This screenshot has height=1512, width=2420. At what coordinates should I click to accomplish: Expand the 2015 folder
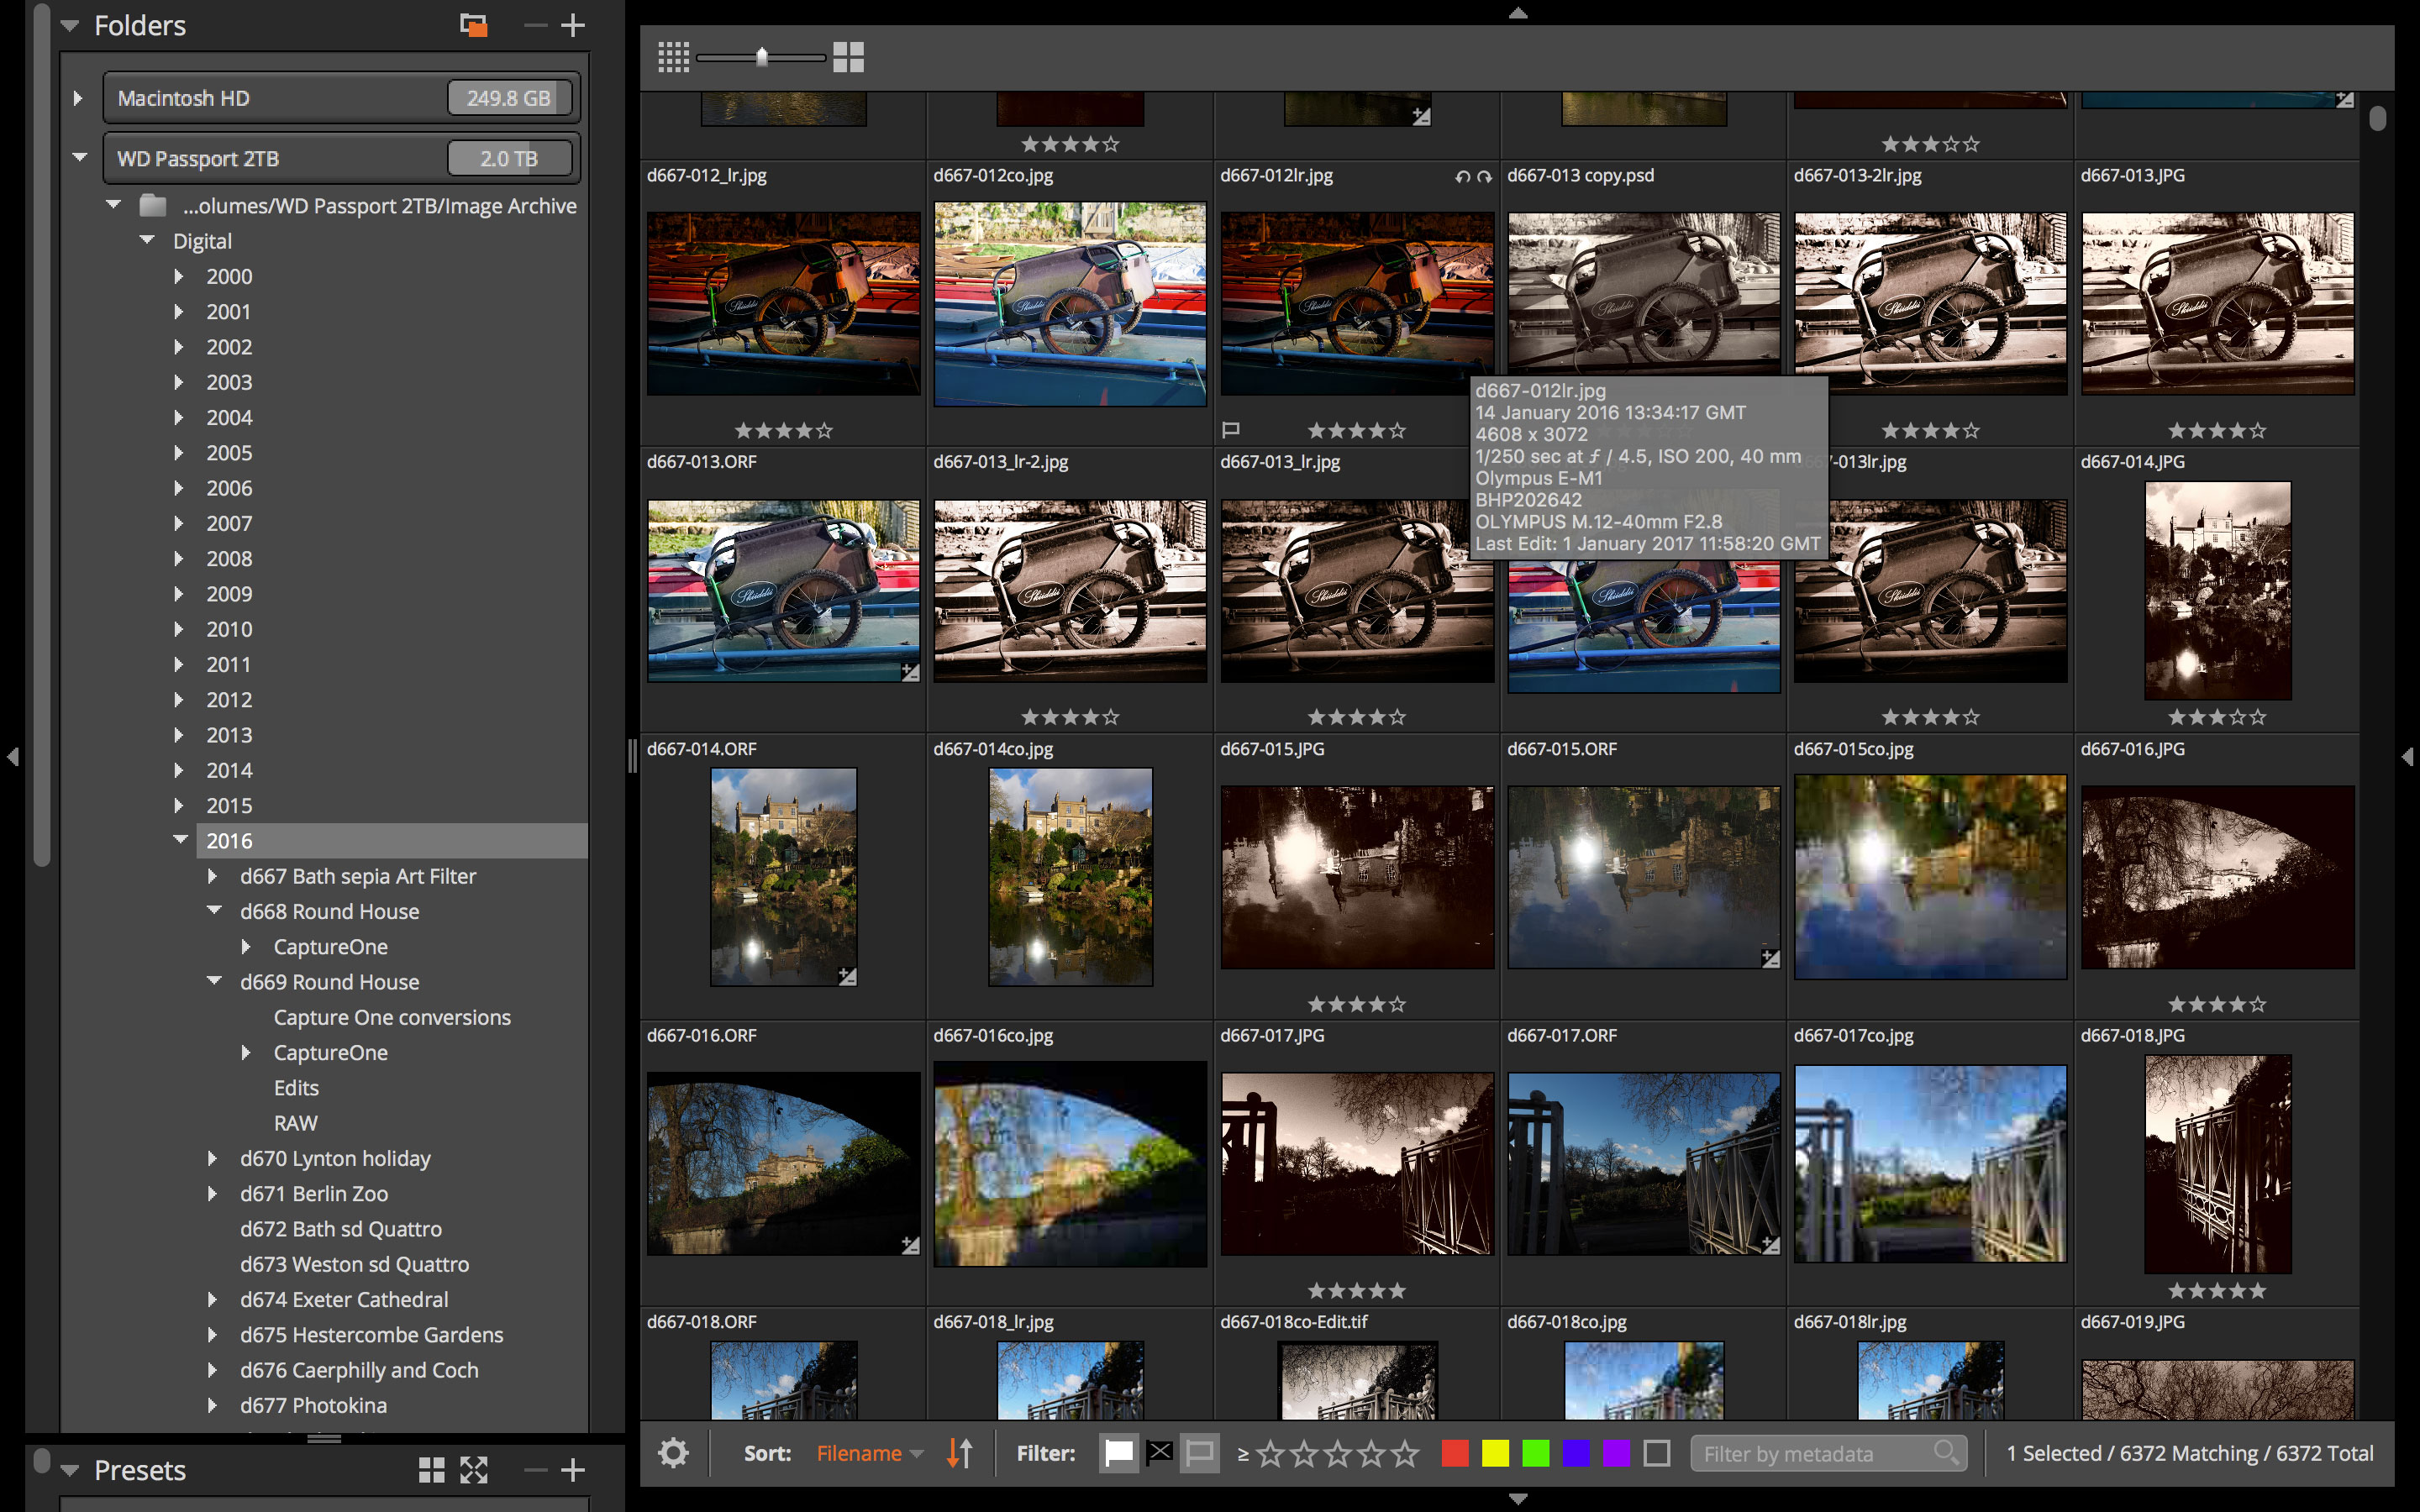pyautogui.click(x=179, y=805)
